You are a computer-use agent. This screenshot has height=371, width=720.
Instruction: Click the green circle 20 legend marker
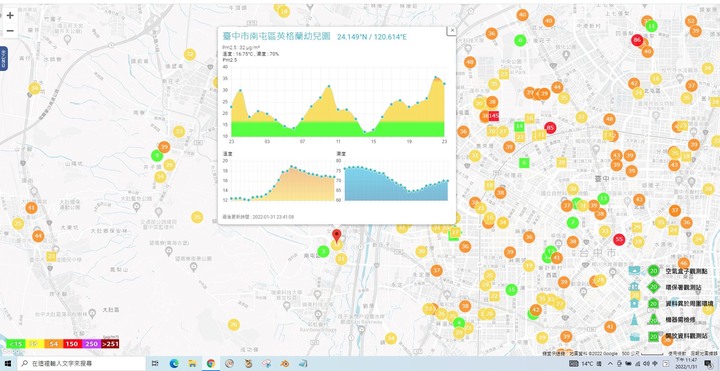coord(653,271)
